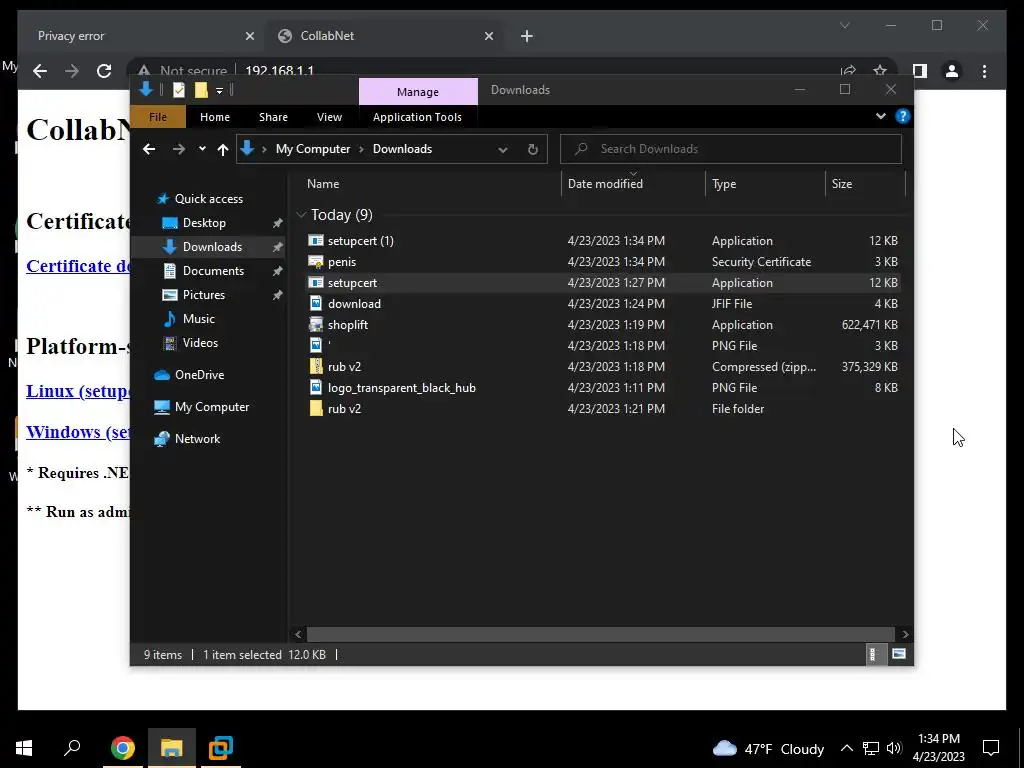Expand the ribbon with the chevron
1024x768 pixels.
pos(881,116)
